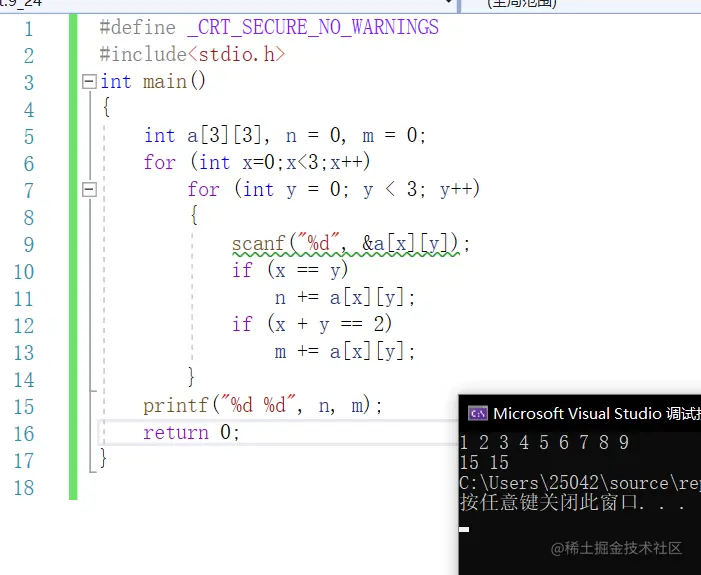The width and height of the screenshot is (701, 575).
Task: Collapse the main() function outline box
Action: (89, 81)
